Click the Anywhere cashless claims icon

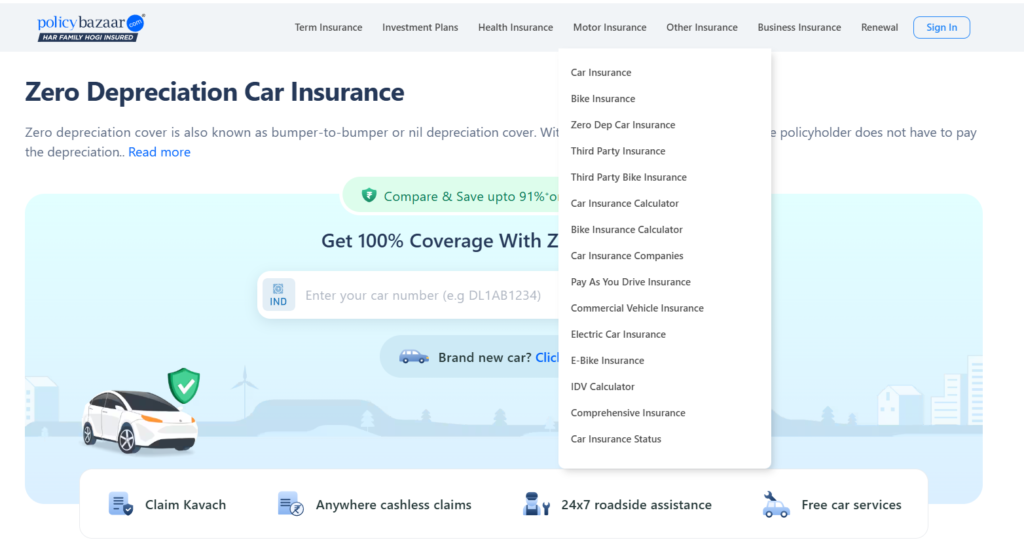[291, 504]
